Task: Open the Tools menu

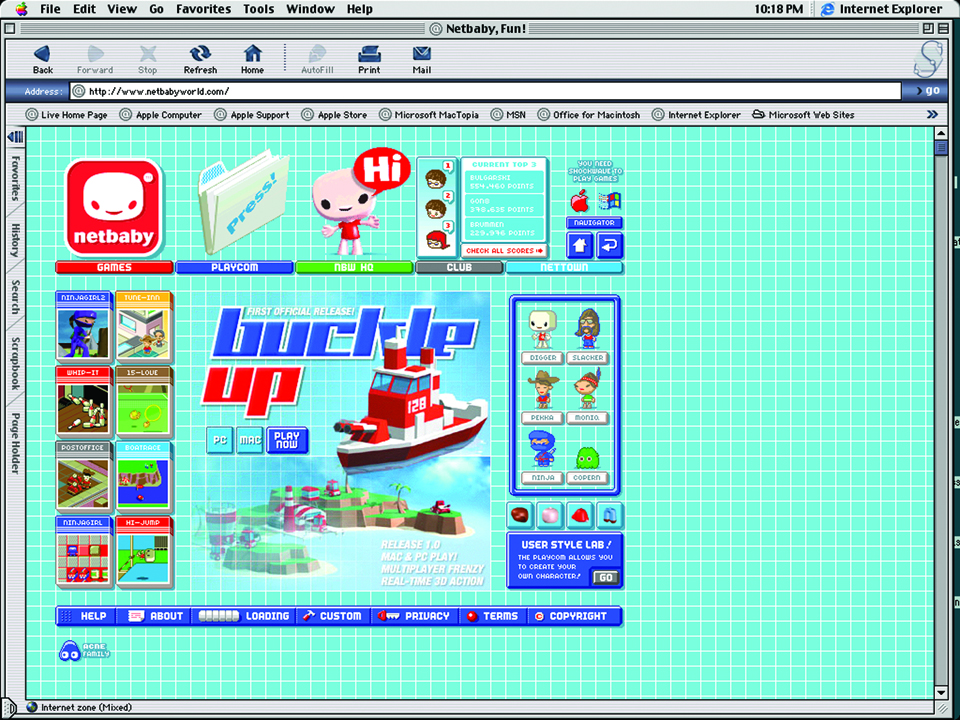Action: 258,9
